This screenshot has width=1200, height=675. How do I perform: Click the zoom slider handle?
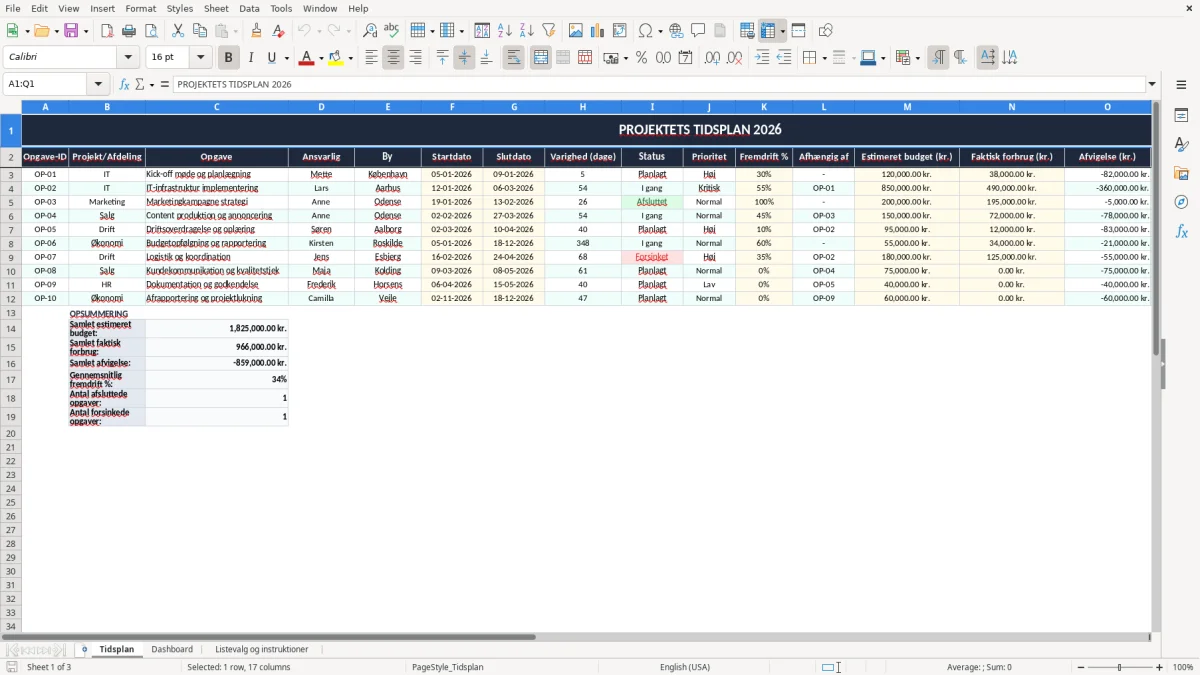[1119, 667]
